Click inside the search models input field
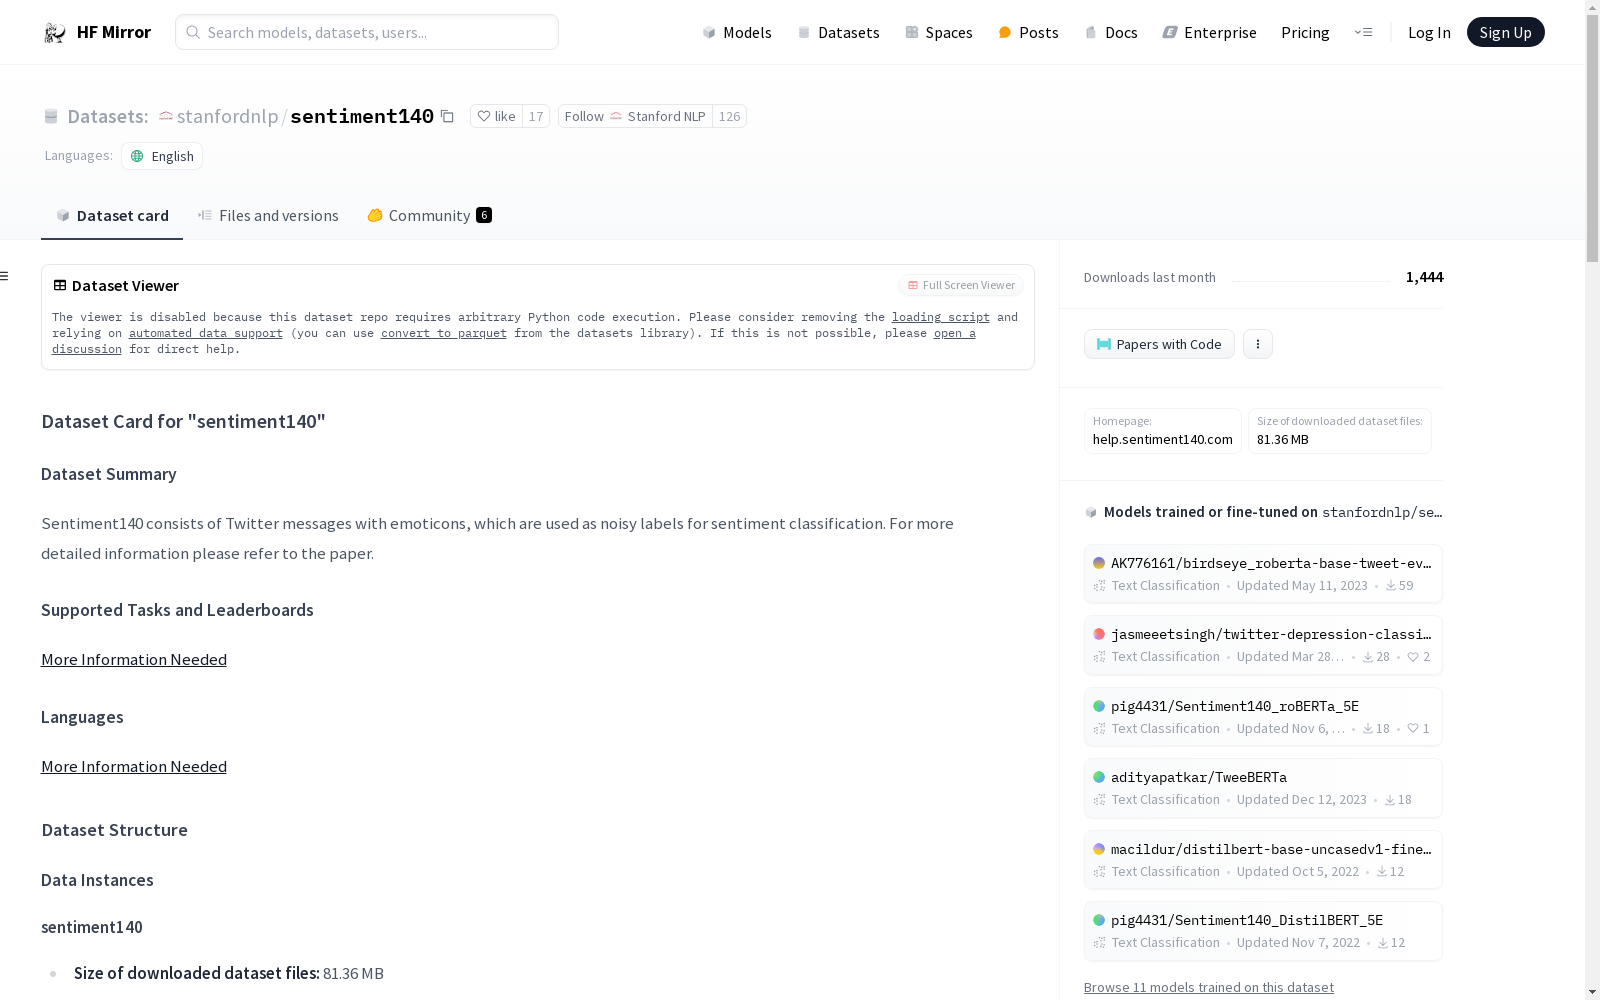1600x1000 pixels. pos(367,32)
